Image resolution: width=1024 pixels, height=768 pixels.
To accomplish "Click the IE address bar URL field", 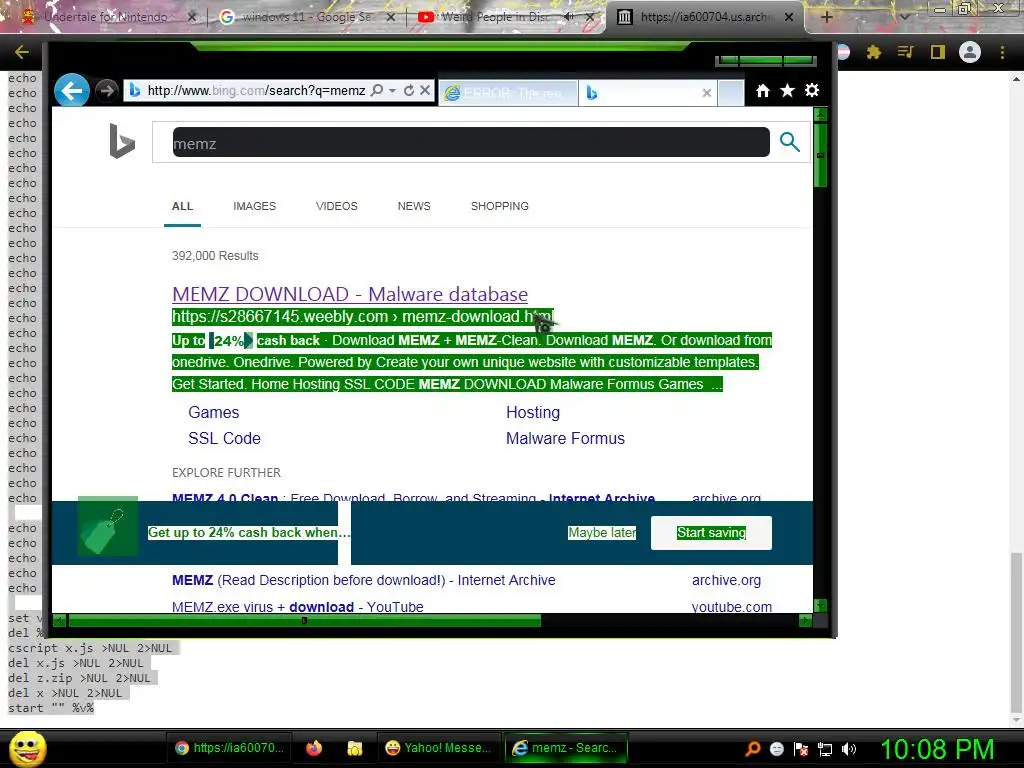I will click(256, 90).
